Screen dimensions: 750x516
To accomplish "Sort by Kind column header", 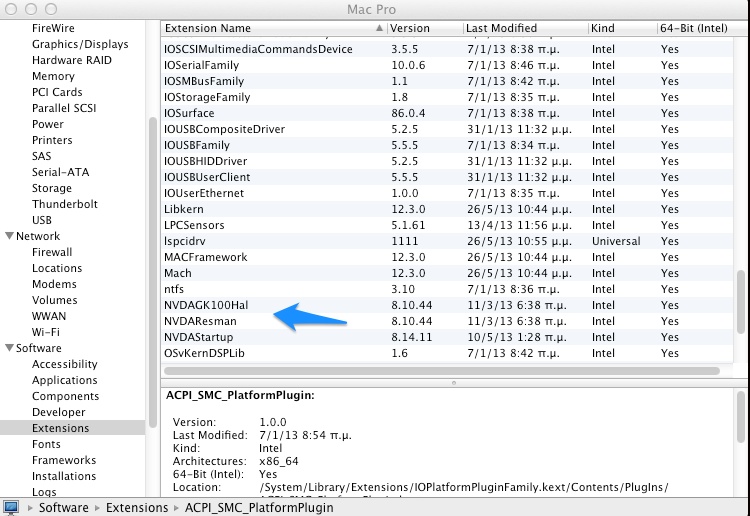I will pyautogui.click(x=622, y=28).
